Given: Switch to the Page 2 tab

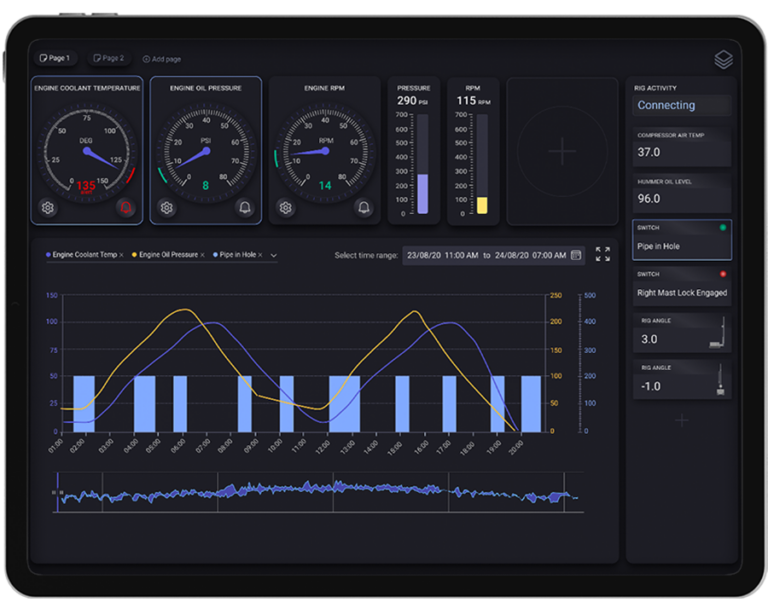Looking at the screenshot, I should point(109,59).
